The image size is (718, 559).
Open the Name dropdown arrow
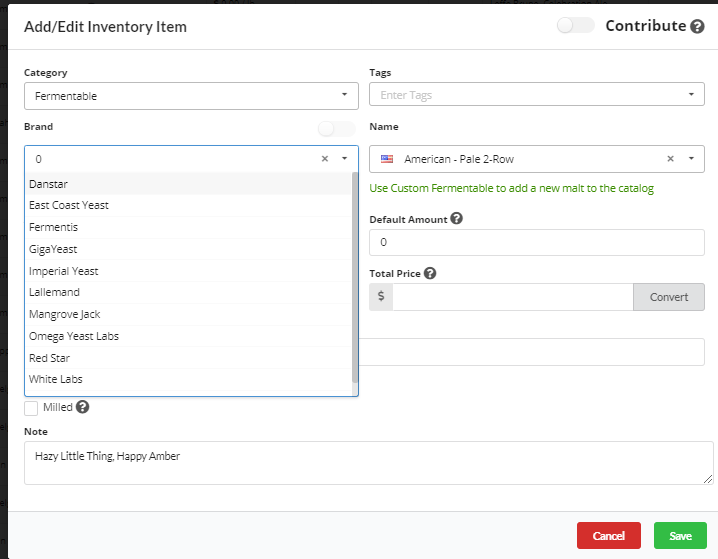(x=691, y=158)
